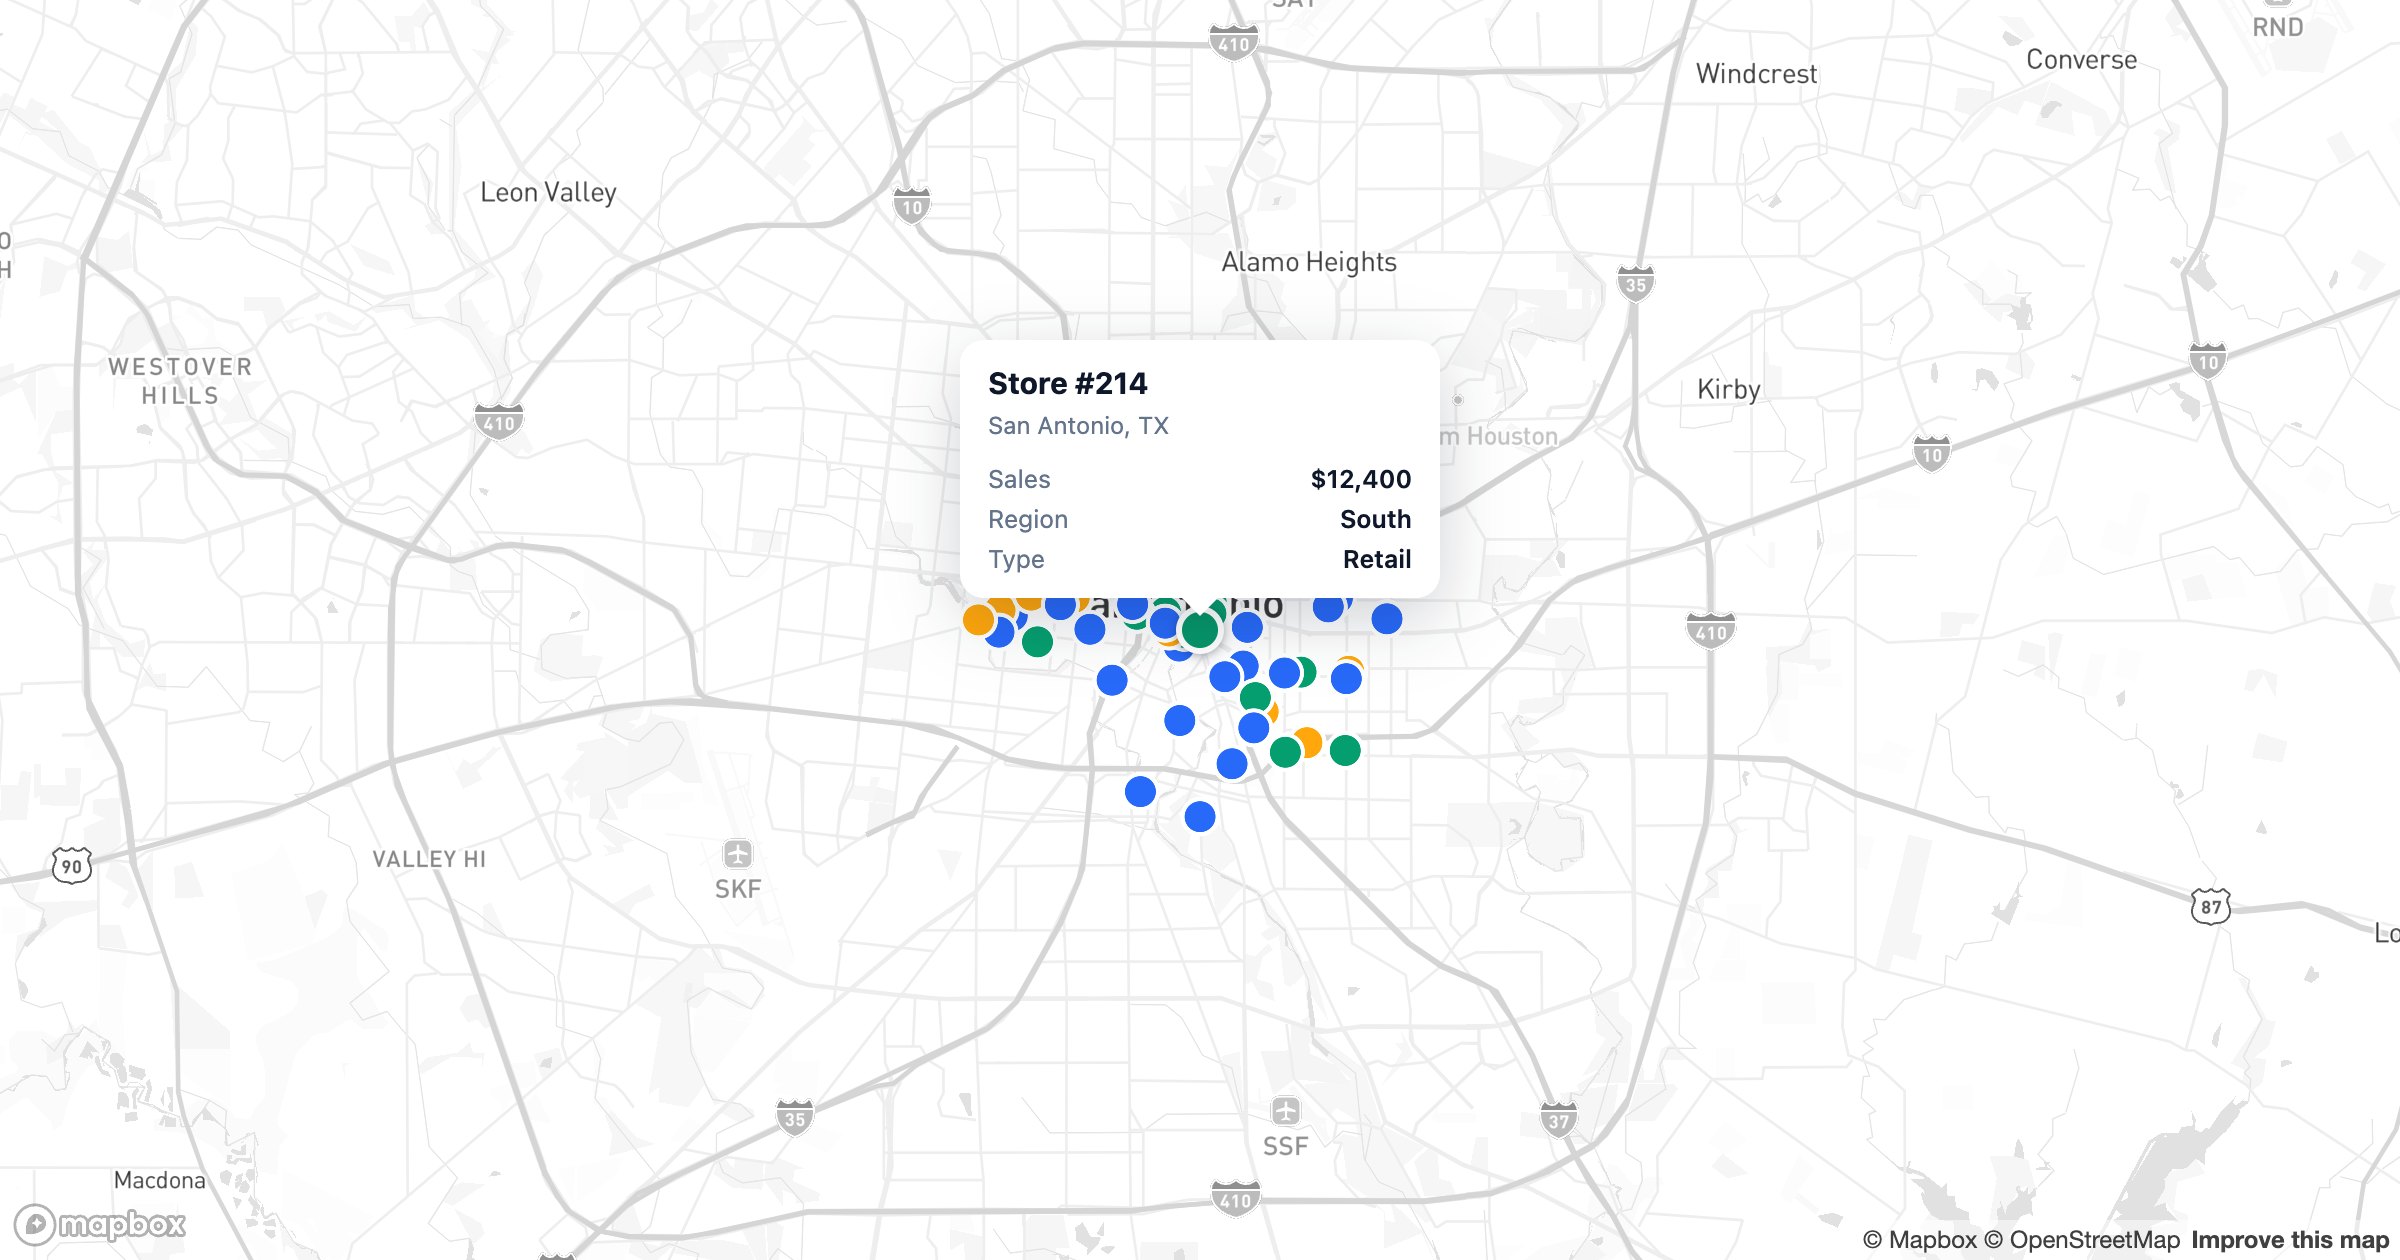Image resolution: width=2400 pixels, height=1260 pixels.
Task: Click the Interstate 35 shield near Kirby
Action: click(1636, 284)
